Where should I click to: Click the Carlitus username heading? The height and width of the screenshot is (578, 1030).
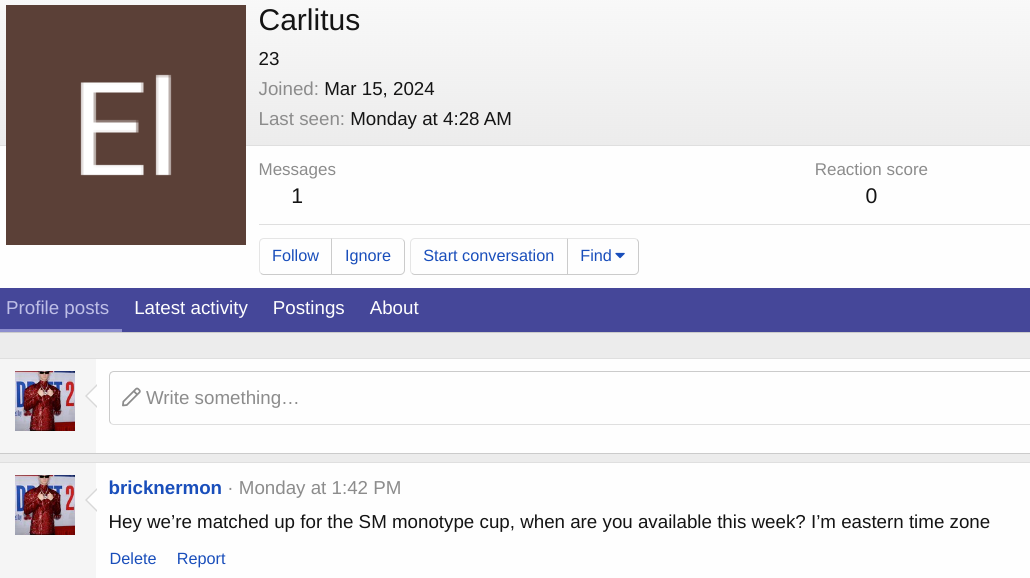tap(309, 20)
